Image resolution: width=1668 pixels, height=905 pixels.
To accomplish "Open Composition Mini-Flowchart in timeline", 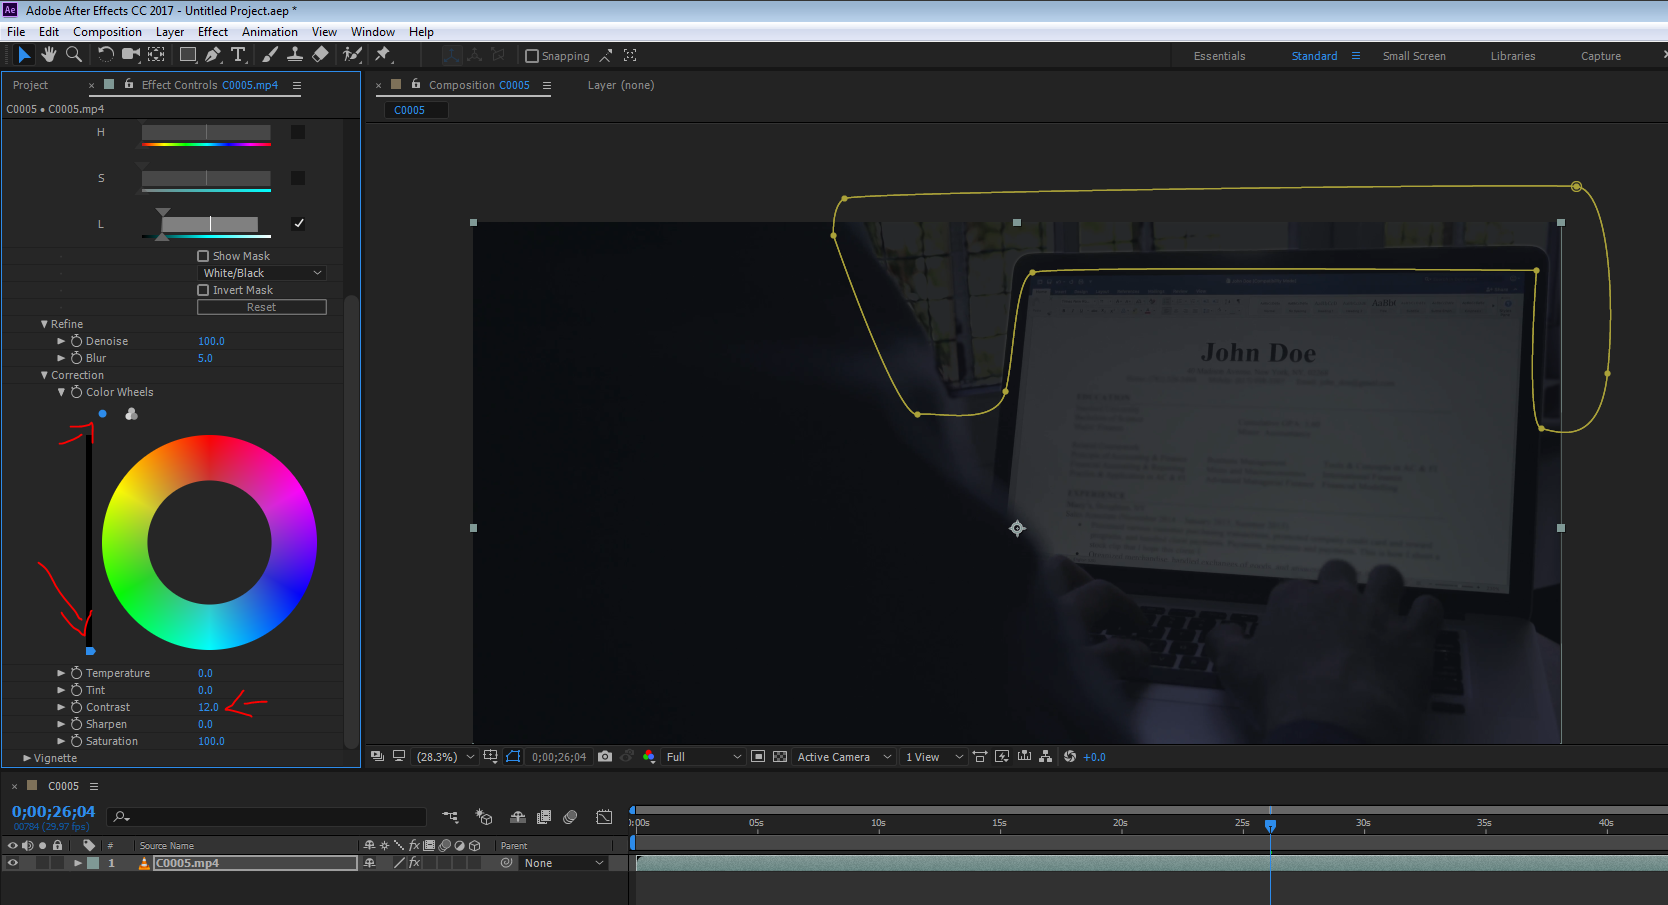I will 451,817.
